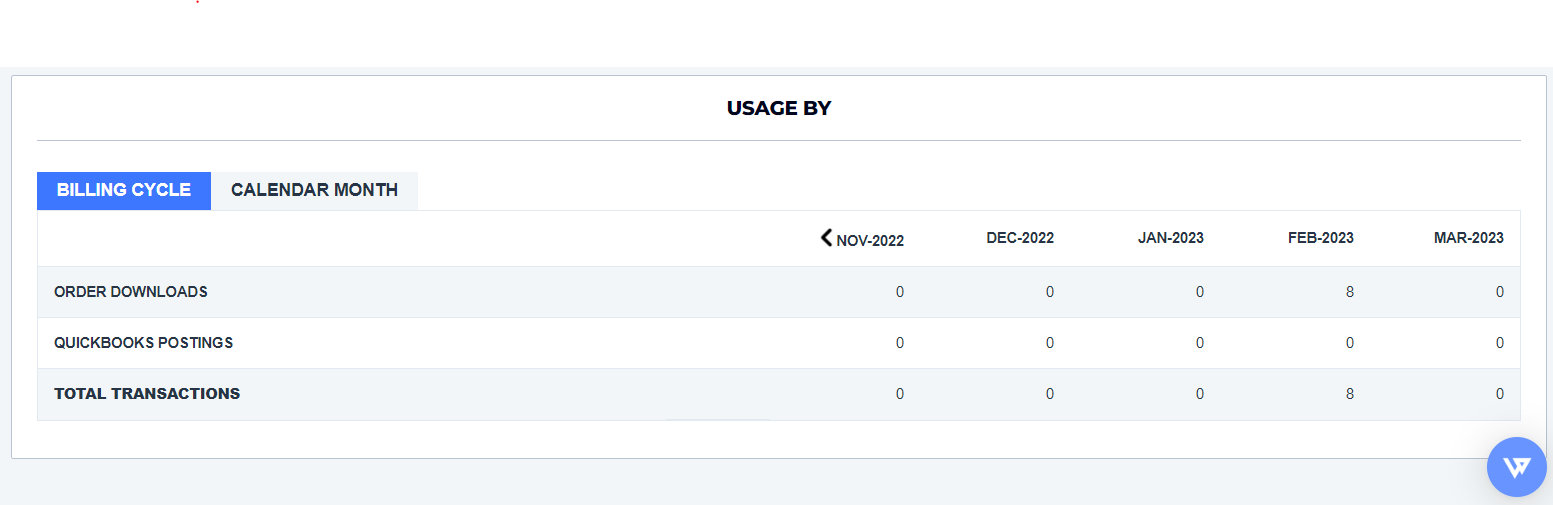1553x505 pixels.
Task: Click the Usage By heading
Action: pyautogui.click(x=779, y=108)
